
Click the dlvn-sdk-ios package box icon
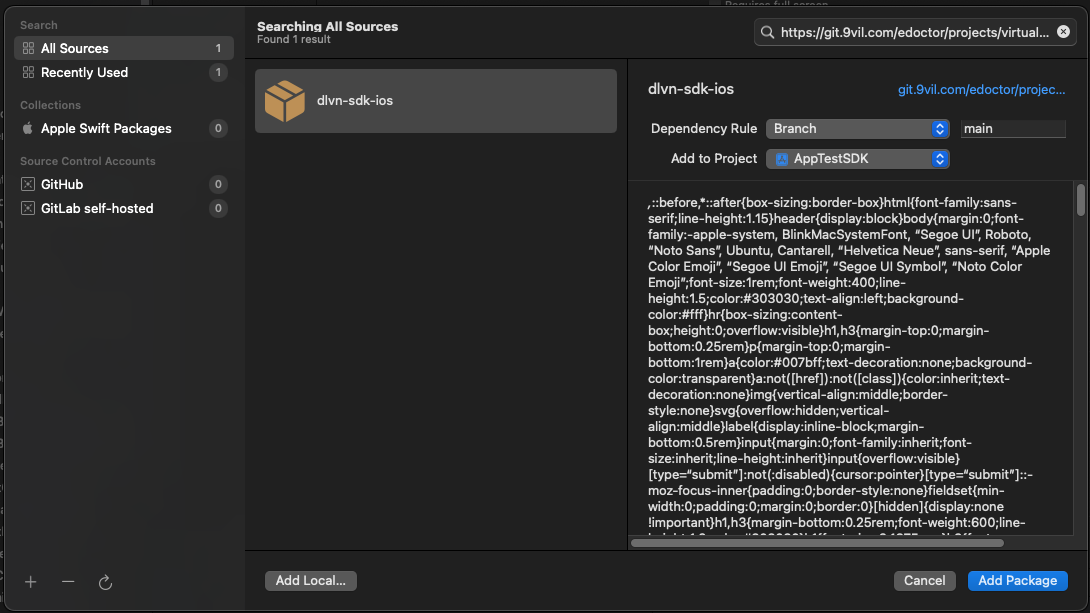[x=284, y=101]
